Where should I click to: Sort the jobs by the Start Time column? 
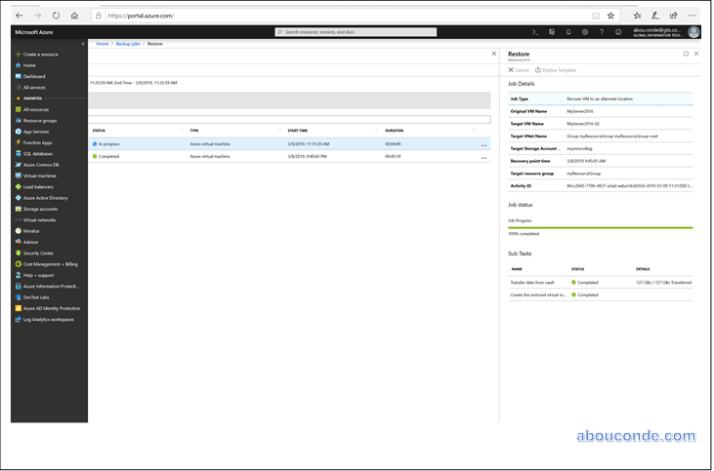pos(299,130)
